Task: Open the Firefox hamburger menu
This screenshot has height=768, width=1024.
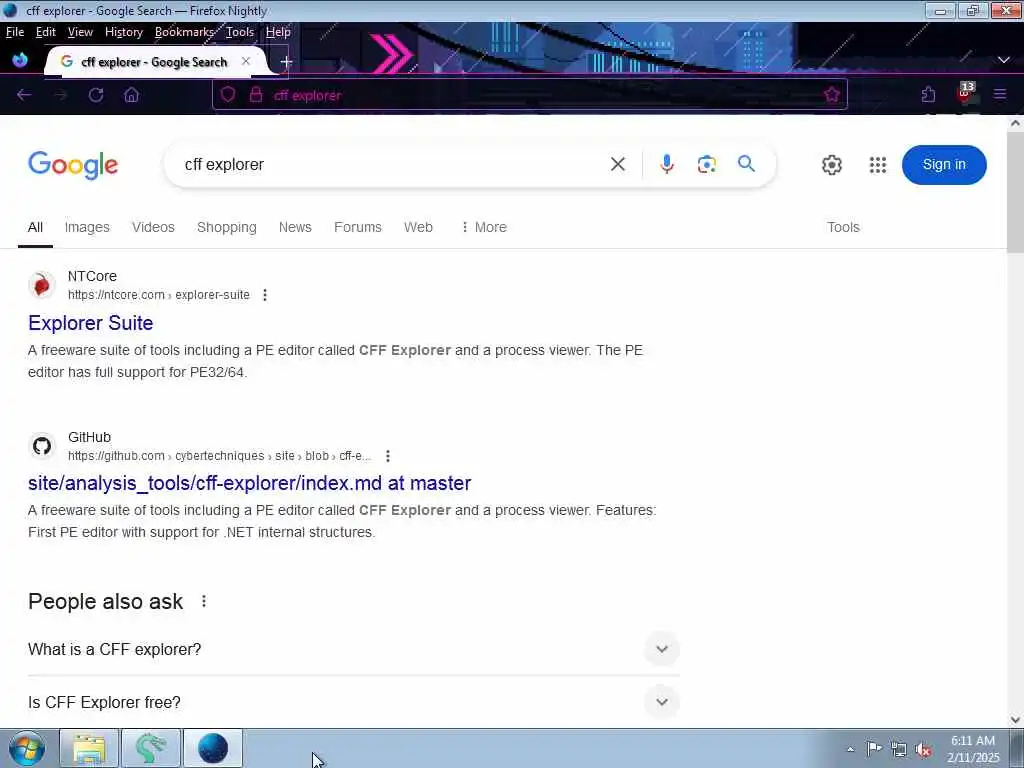Action: [1000, 95]
